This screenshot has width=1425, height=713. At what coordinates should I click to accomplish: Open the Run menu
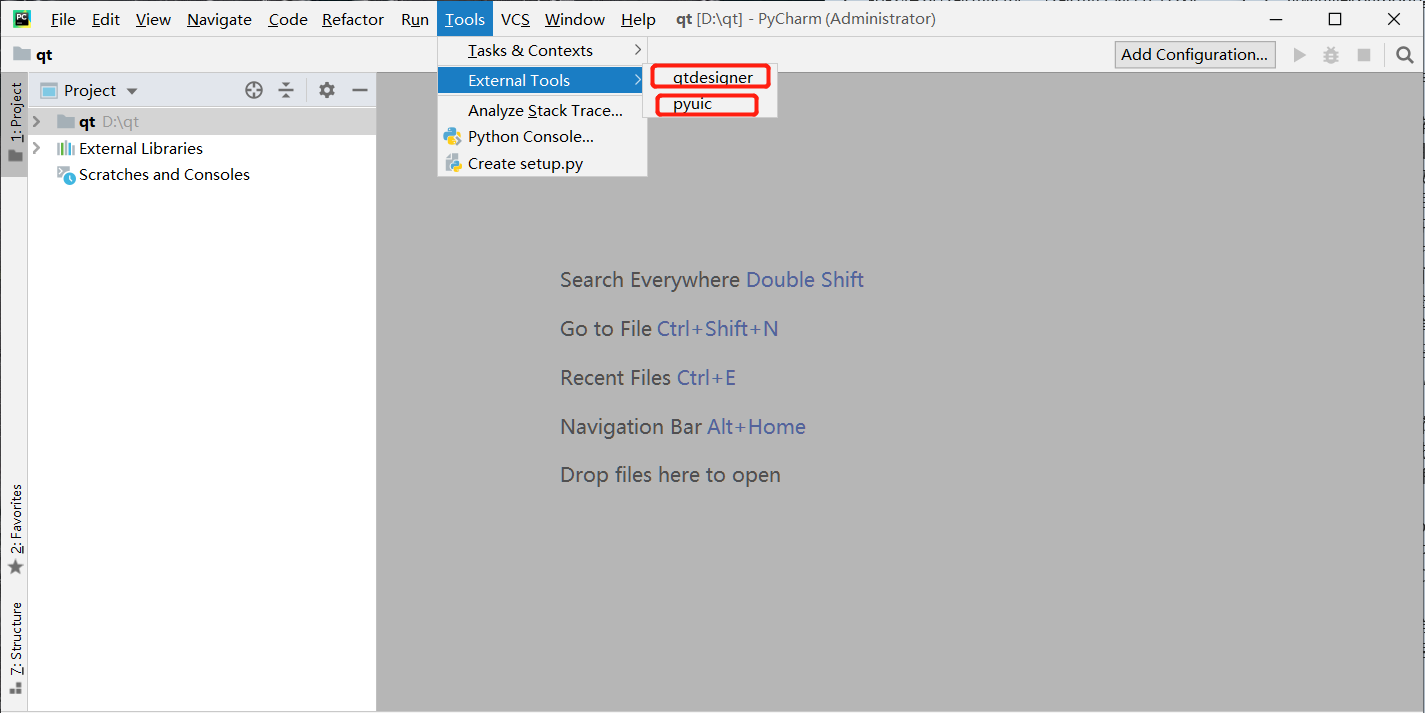point(415,19)
